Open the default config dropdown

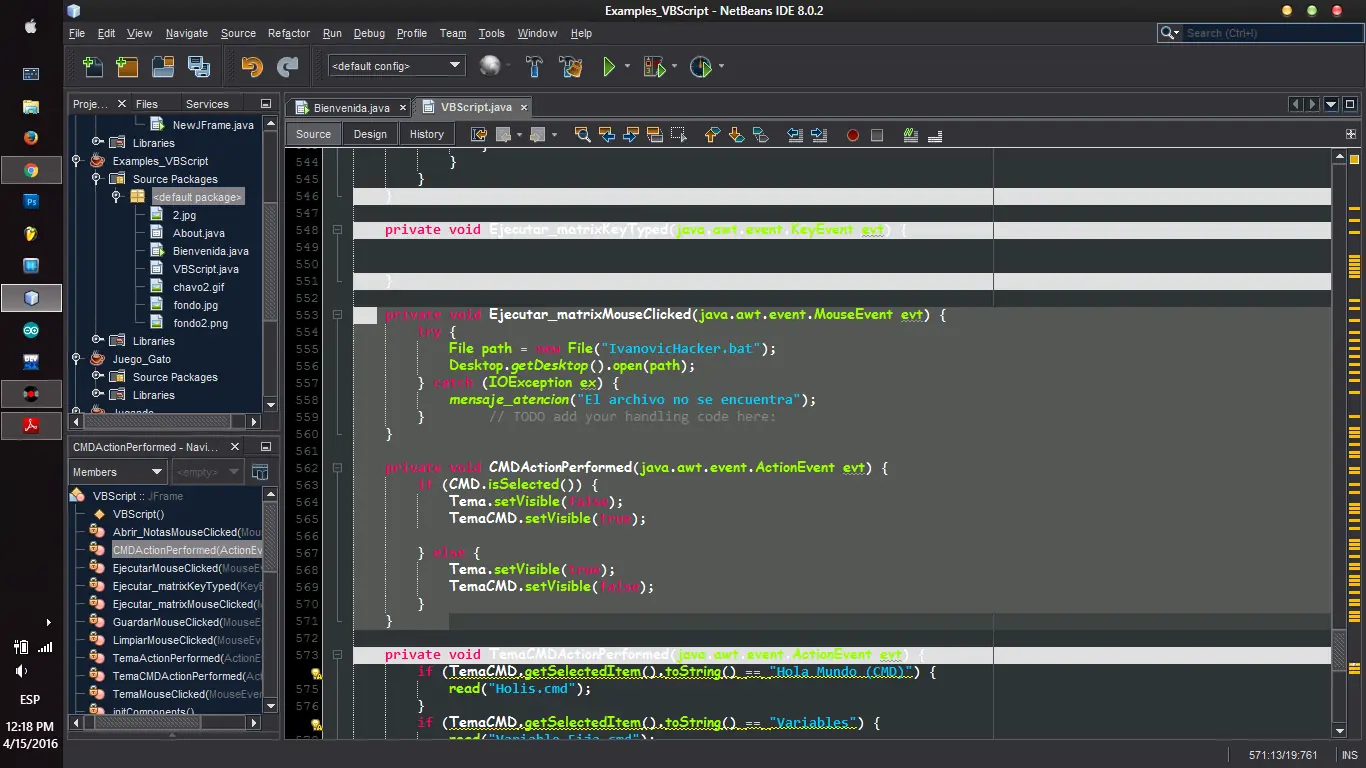point(397,66)
